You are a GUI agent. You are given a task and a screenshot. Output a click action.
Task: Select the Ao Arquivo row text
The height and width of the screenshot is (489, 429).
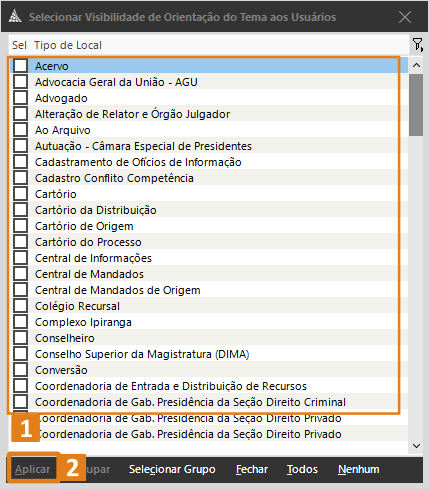tap(63, 130)
